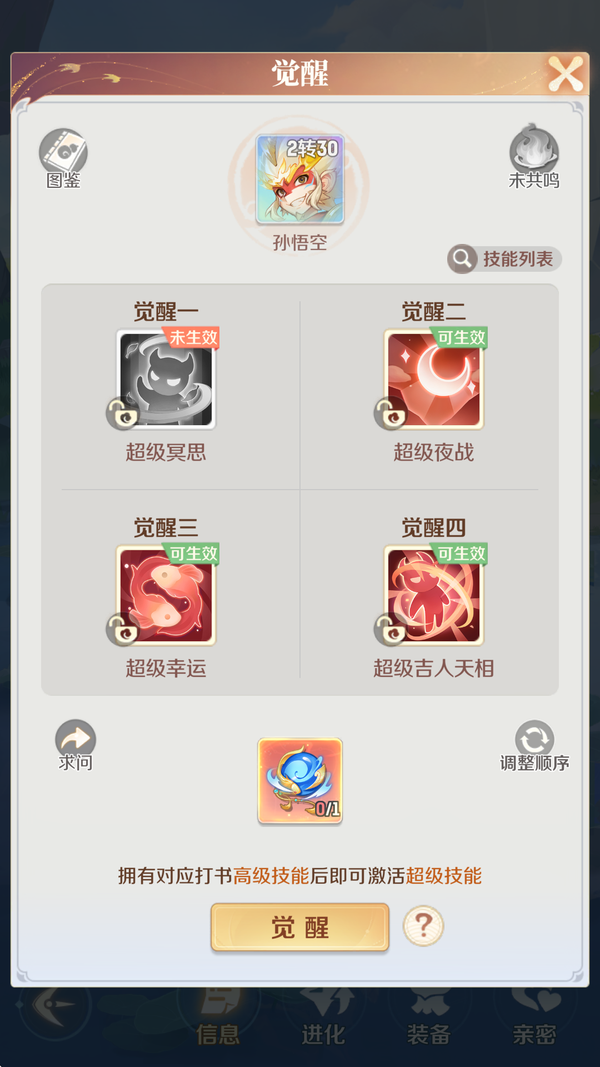Click the 调整顺序 reorder icon
Viewport: 600px width, 1067px height.
coord(535,739)
